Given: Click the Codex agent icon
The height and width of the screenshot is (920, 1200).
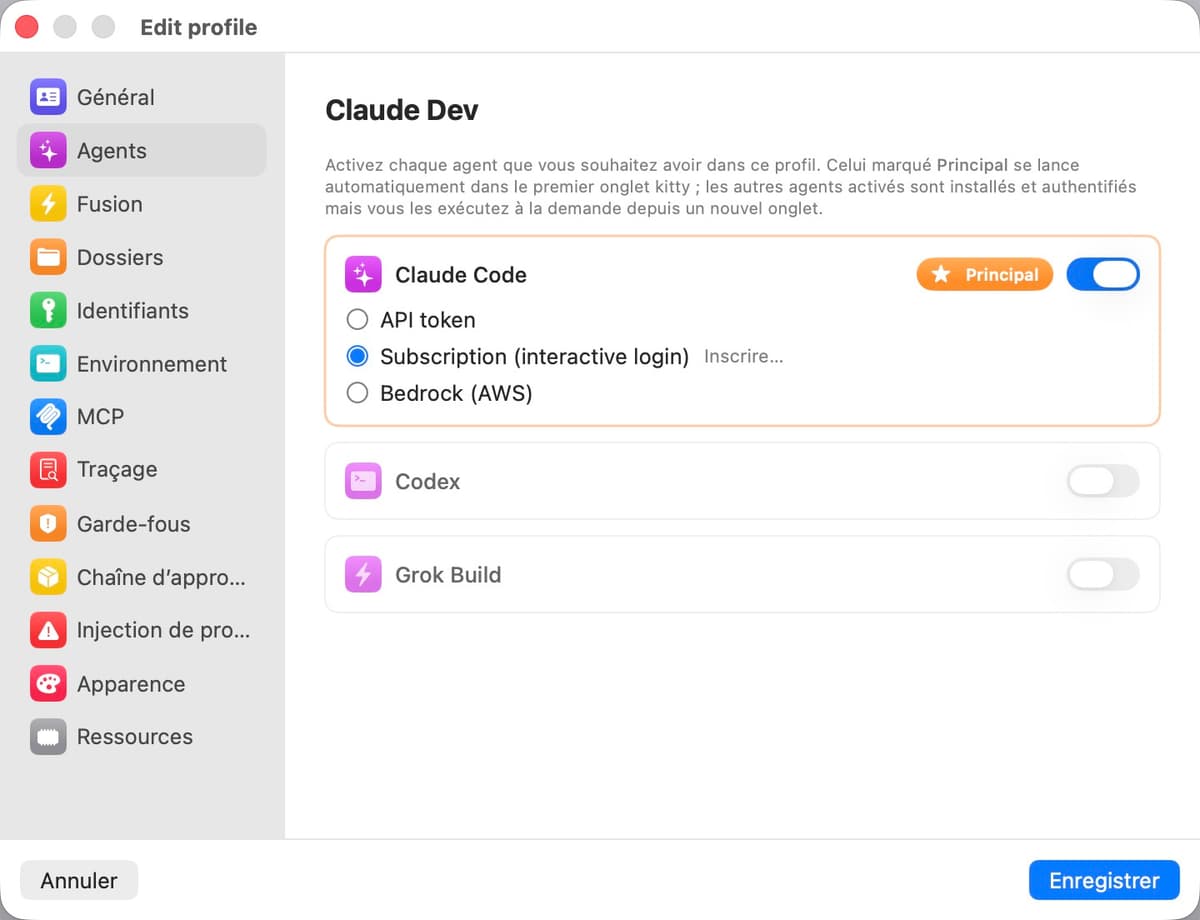Looking at the screenshot, I should pyautogui.click(x=363, y=481).
